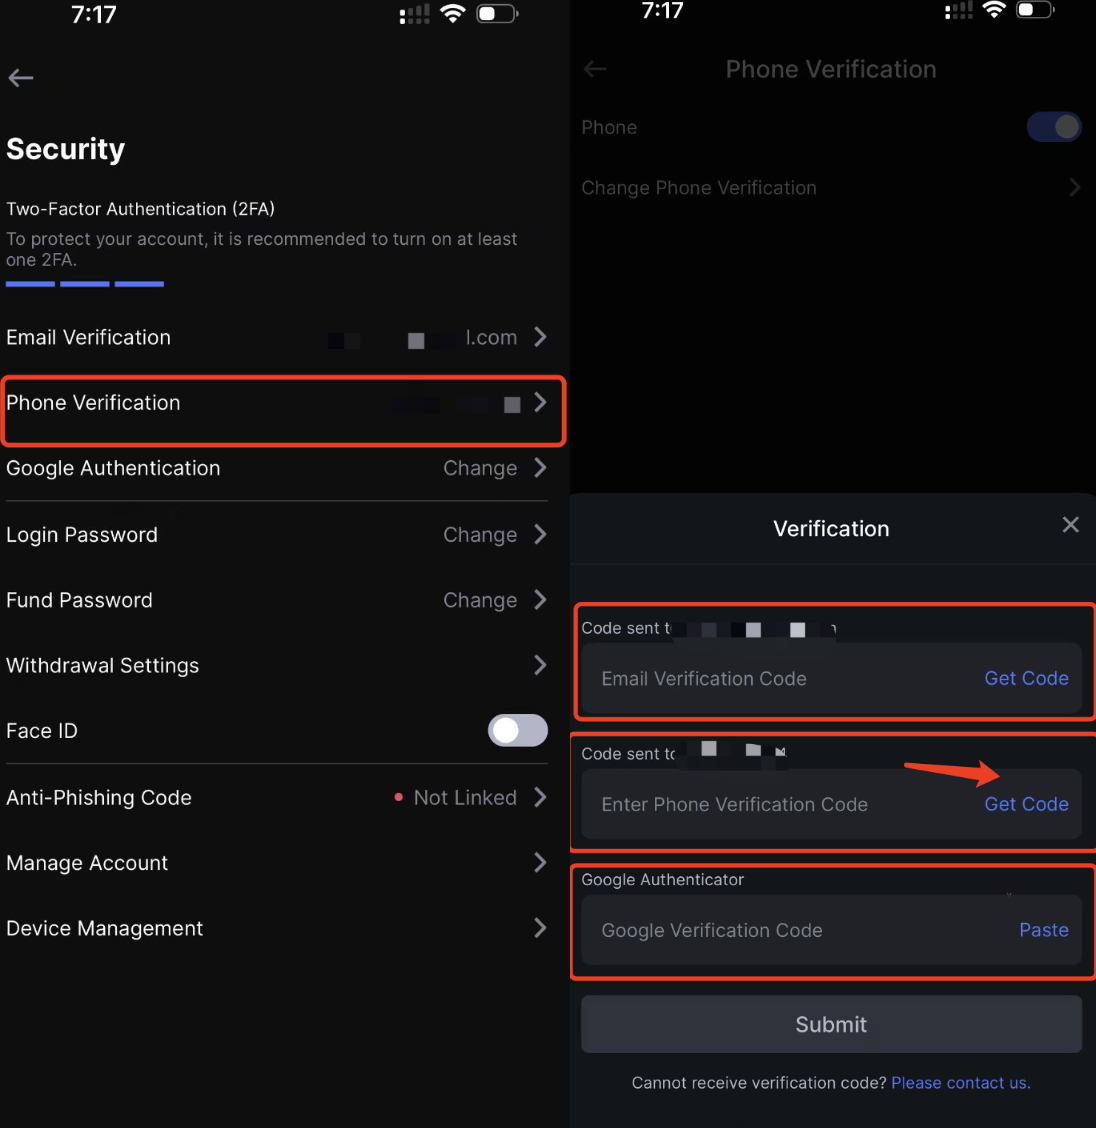Open Anti-Phishing Code Not Linked setting
Viewport: 1096px width, 1128px height.
coord(465,798)
